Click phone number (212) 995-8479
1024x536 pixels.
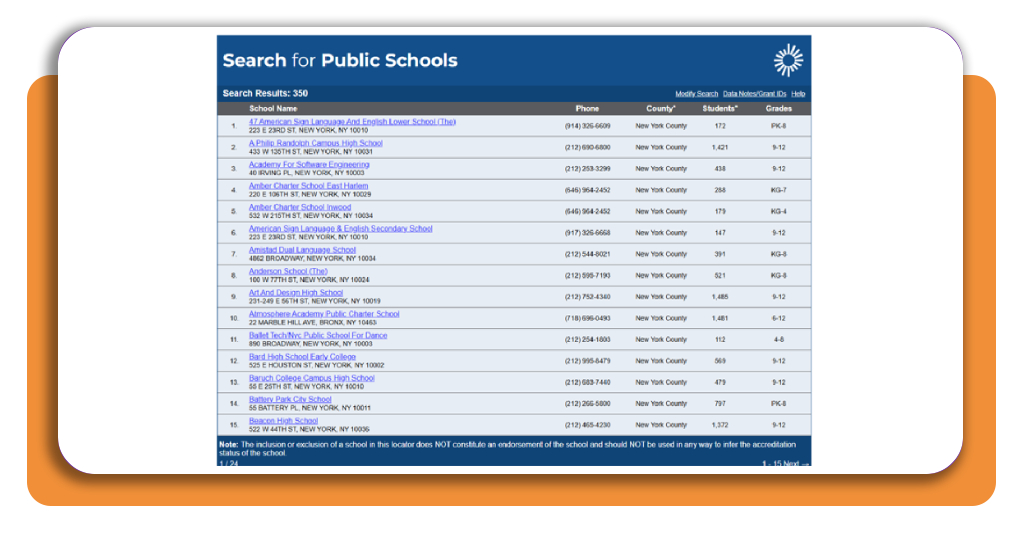(x=588, y=361)
